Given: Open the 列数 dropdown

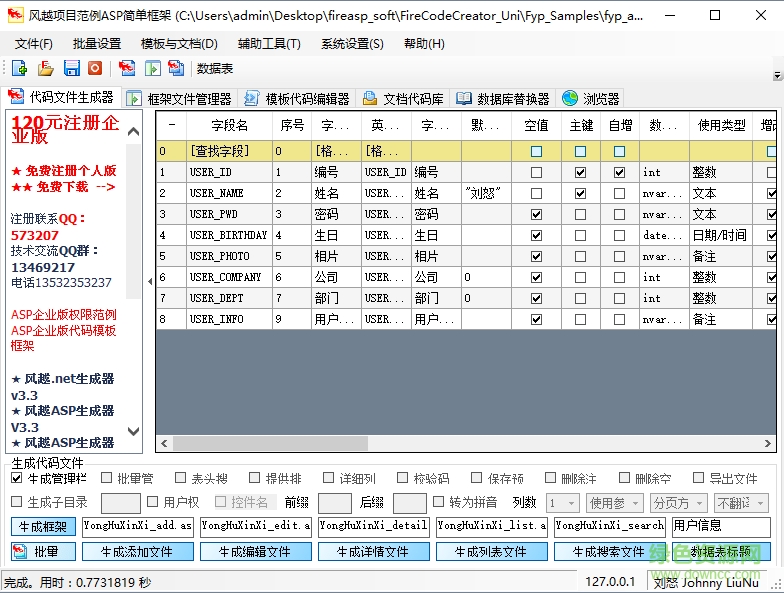Looking at the screenshot, I should (561, 503).
